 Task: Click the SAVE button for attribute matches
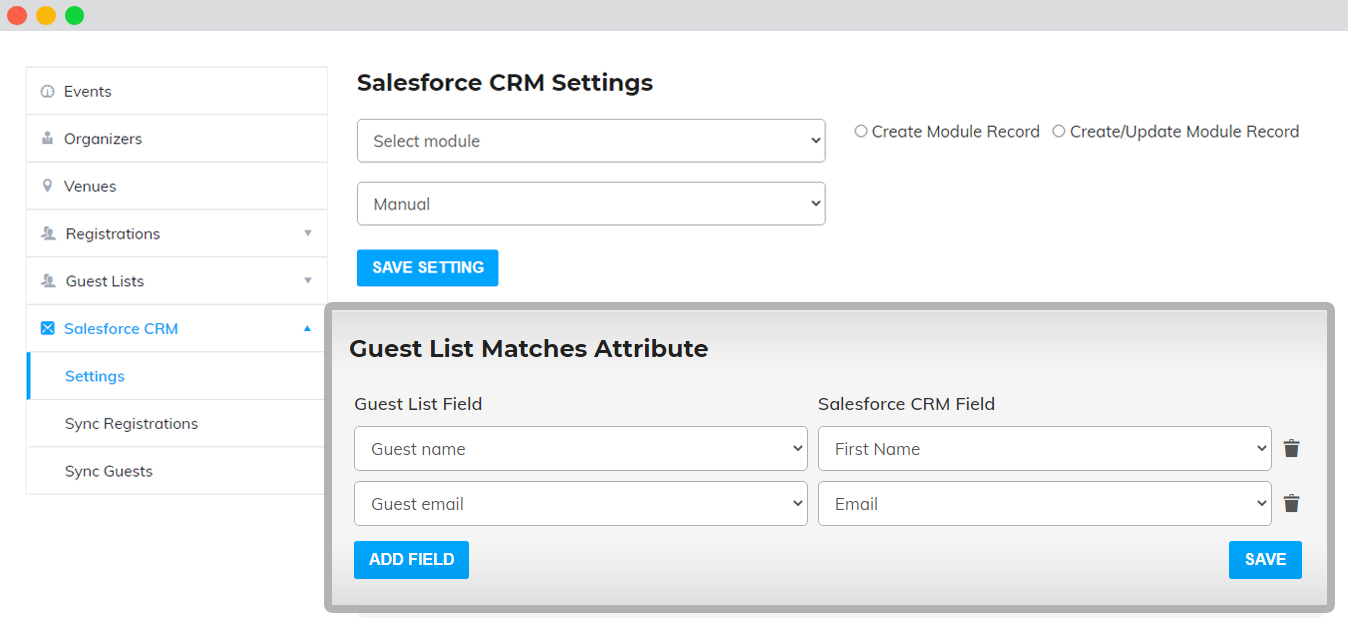pos(1265,560)
